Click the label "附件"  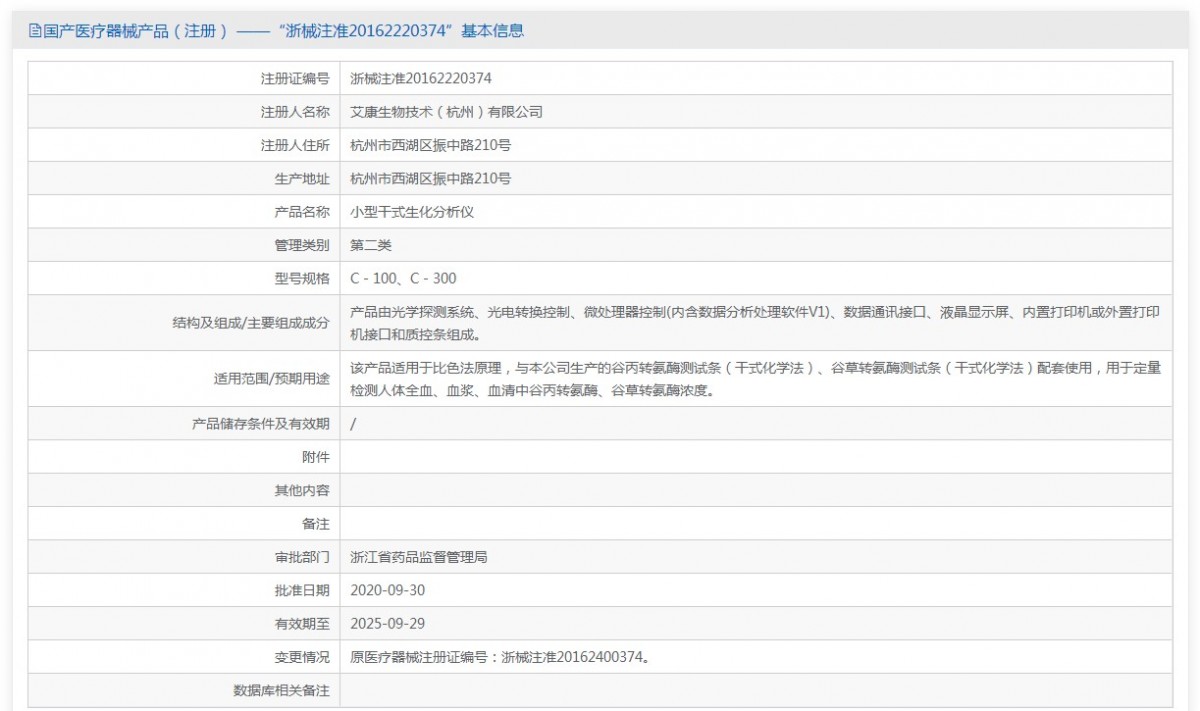point(315,457)
